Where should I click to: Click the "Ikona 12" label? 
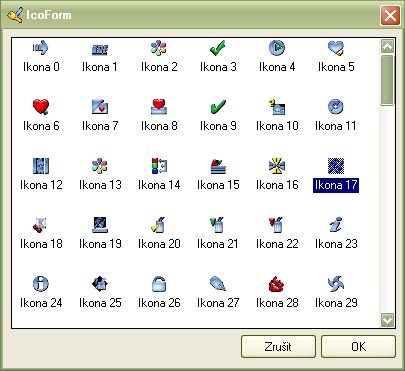41,185
